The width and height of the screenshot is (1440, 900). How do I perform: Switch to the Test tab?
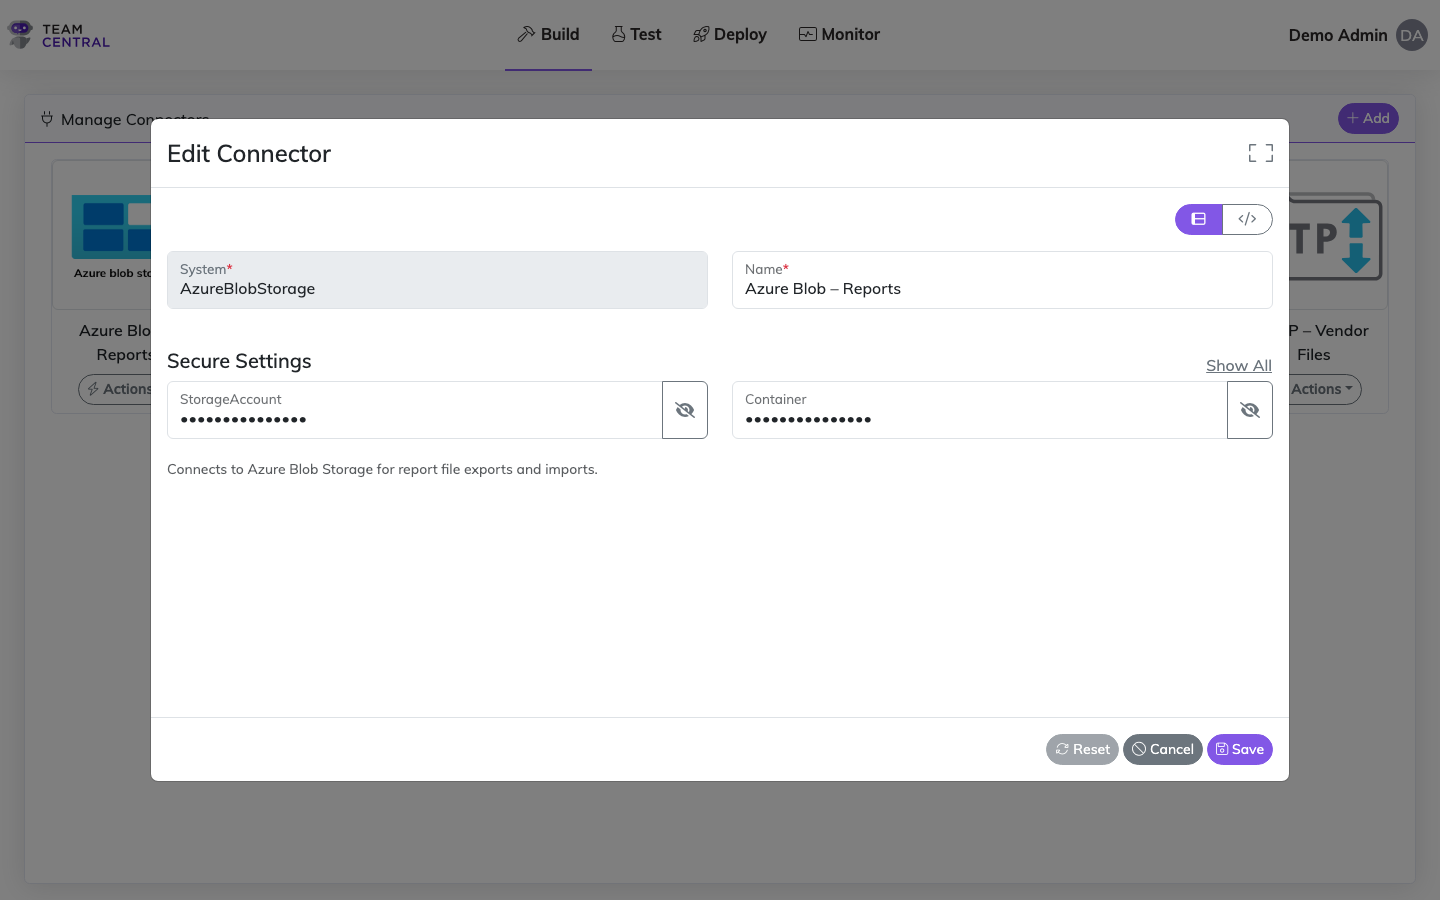[637, 33]
